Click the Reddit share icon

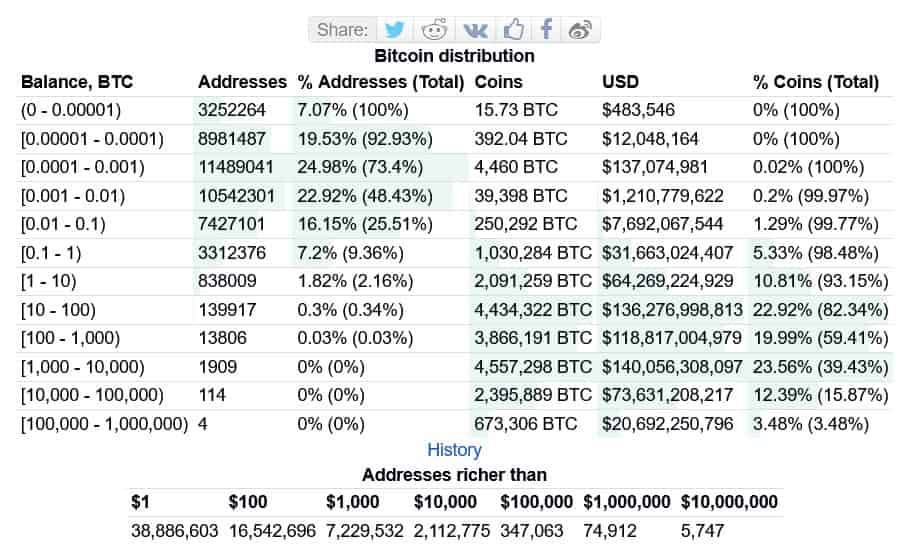435,29
